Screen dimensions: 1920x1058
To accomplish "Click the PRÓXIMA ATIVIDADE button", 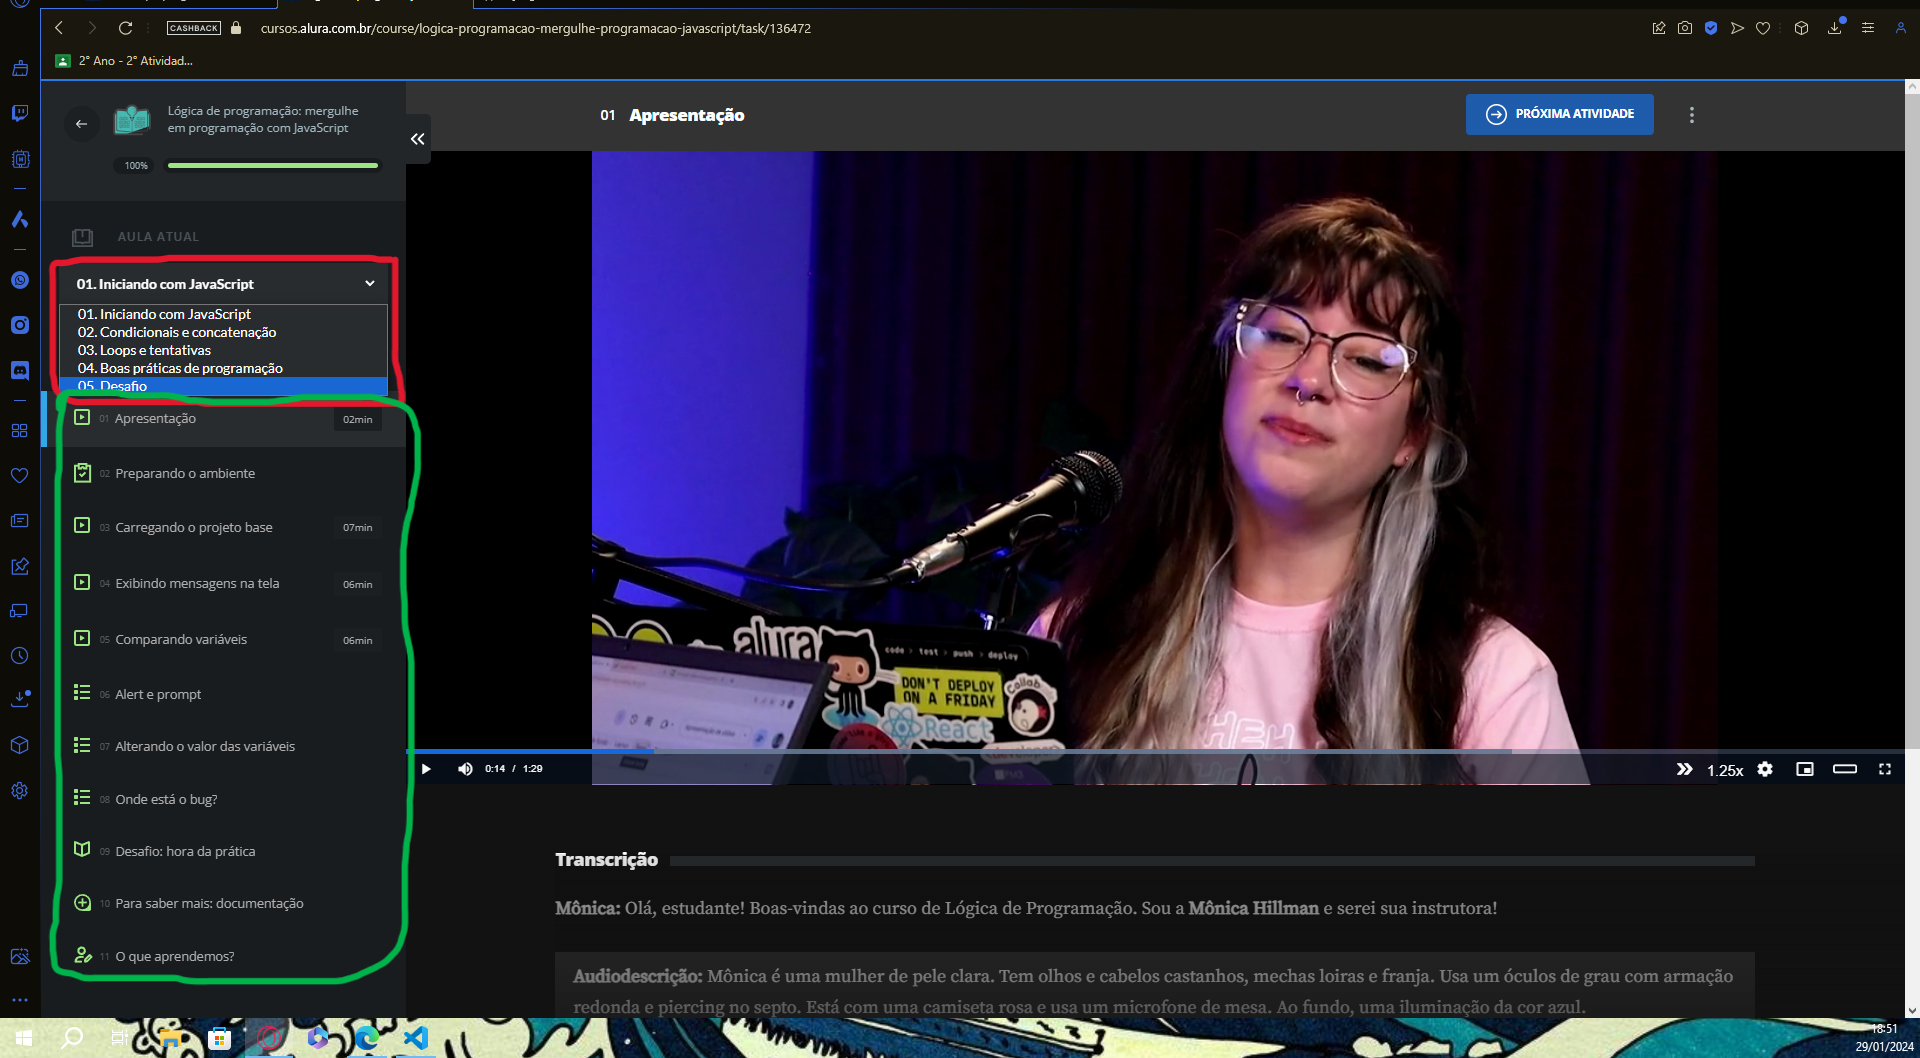I will [x=1560, y=114].
